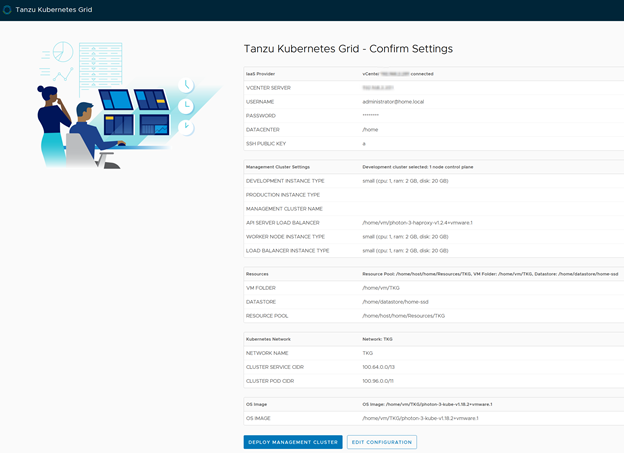Click the SSH PUBLIC KEY label

pyautogui.click(x=266, y=144)
